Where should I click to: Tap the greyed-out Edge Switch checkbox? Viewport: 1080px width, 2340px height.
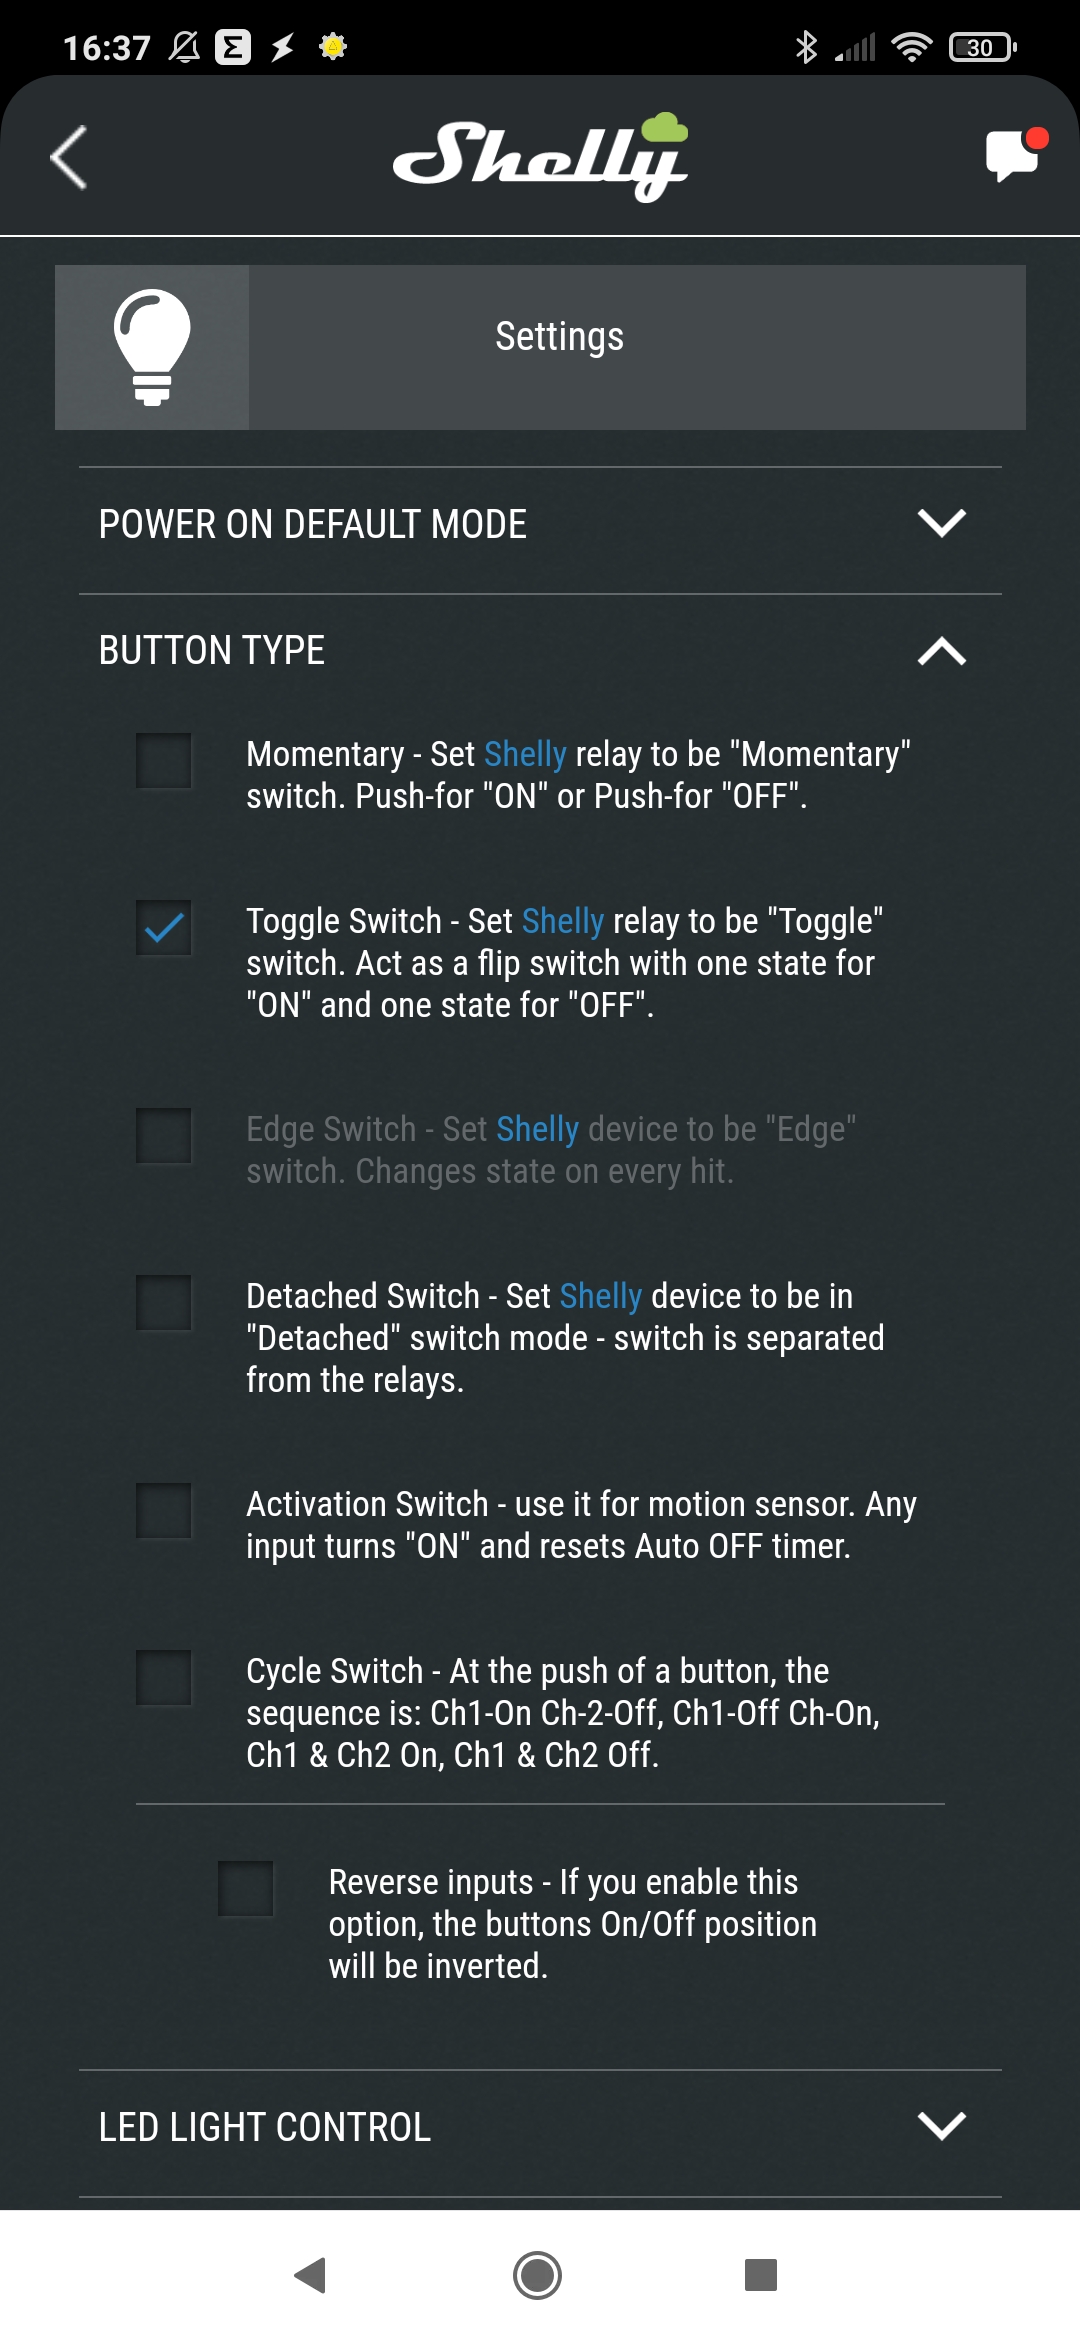(164, 1136)
